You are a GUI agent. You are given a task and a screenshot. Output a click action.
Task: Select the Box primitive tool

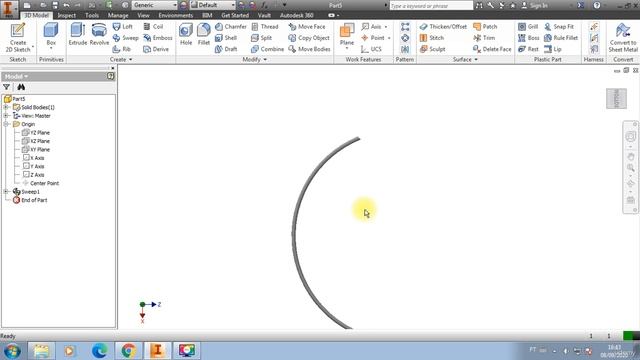pyautogui.click(x=51, y=35)
